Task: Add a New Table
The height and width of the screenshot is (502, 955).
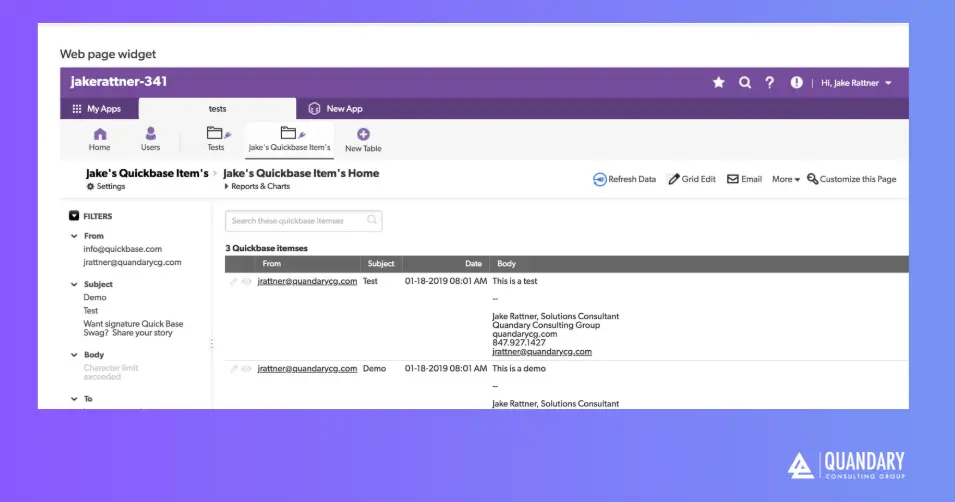Action: pos(363,140)
